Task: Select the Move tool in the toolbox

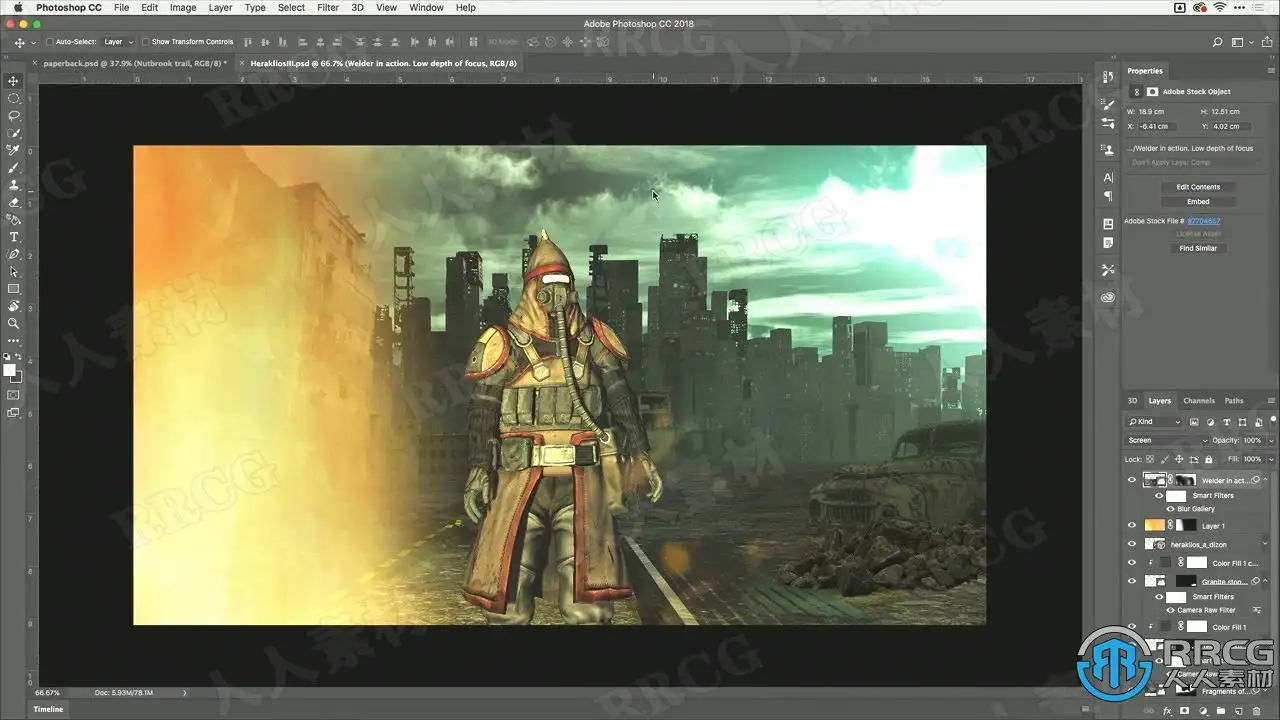Action: click(x=14, y=81)
